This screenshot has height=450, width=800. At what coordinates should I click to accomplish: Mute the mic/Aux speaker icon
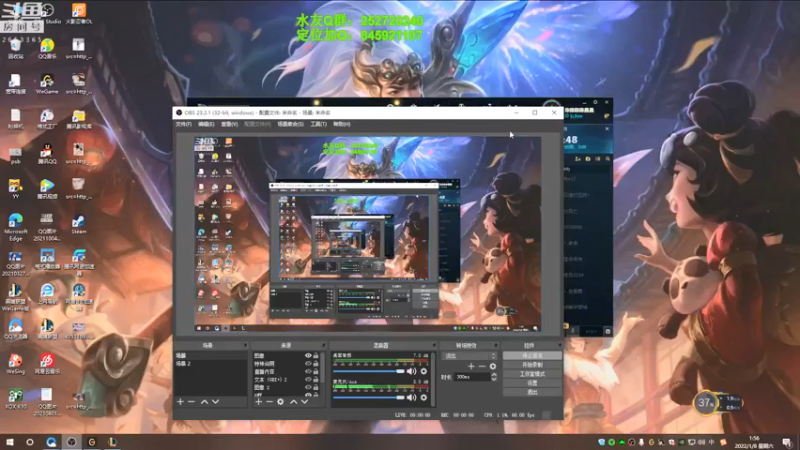tap(412, 397)
